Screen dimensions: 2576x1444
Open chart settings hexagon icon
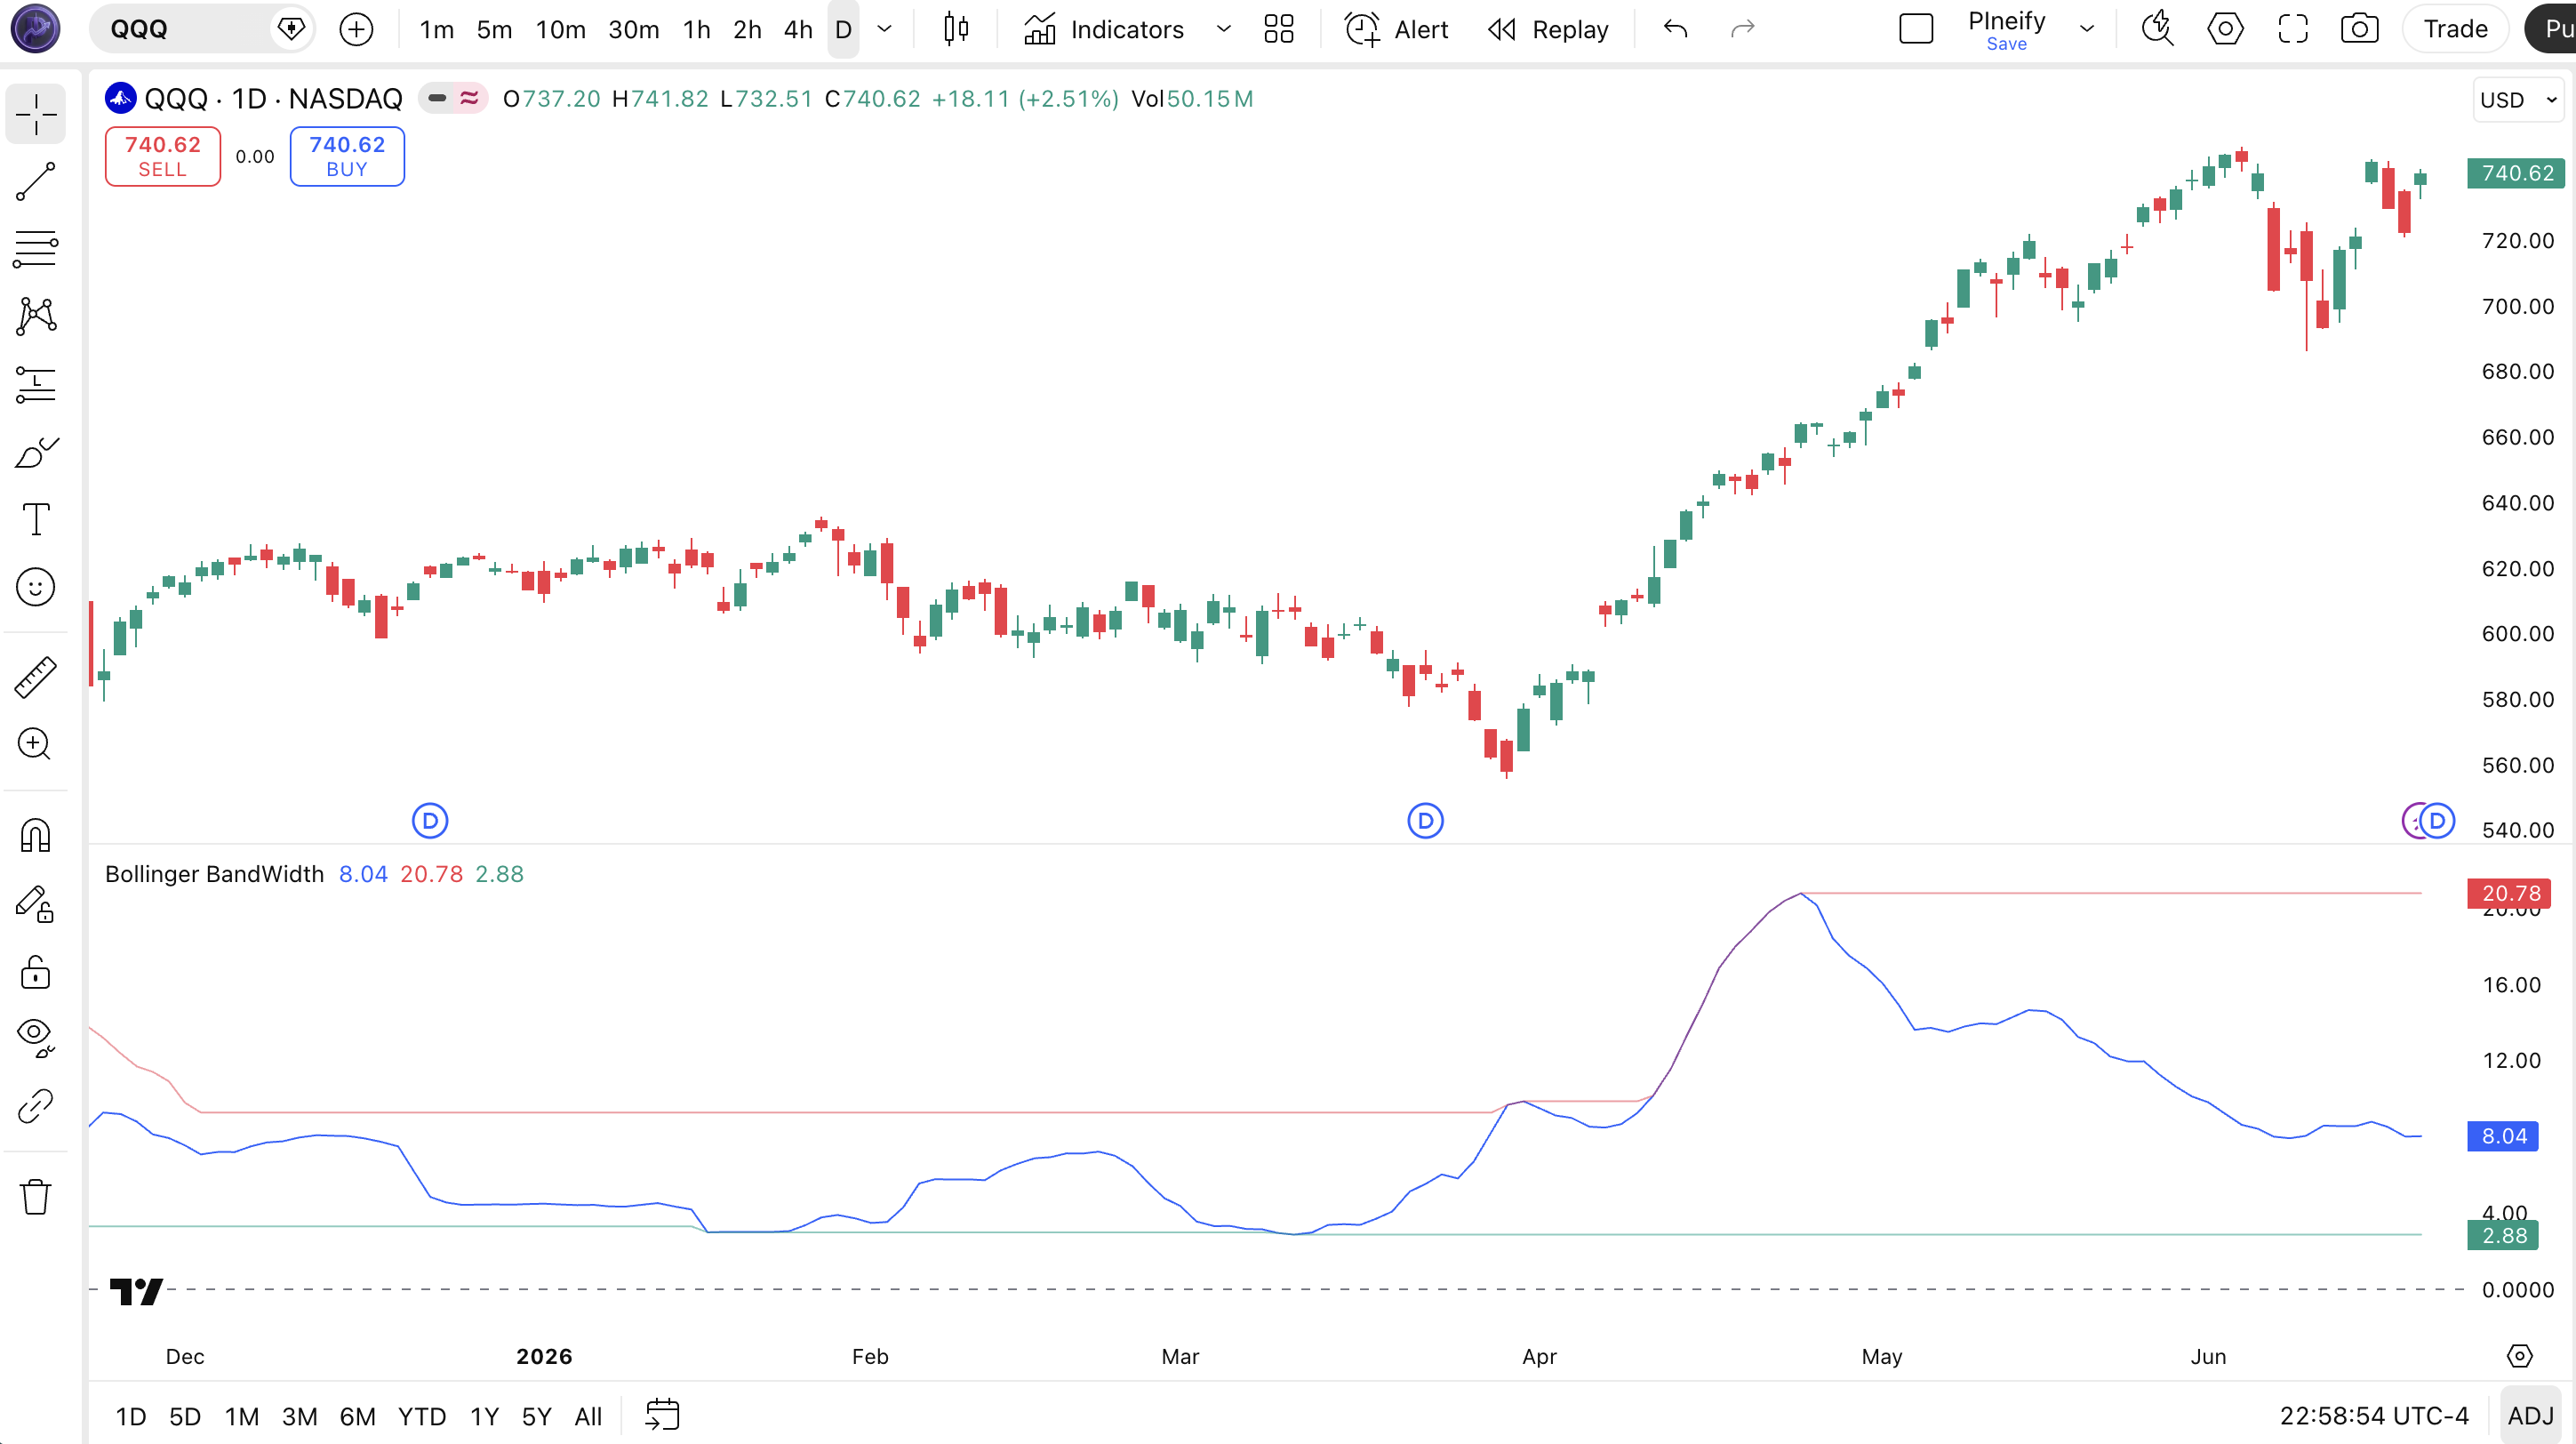tap(2225, 29)
